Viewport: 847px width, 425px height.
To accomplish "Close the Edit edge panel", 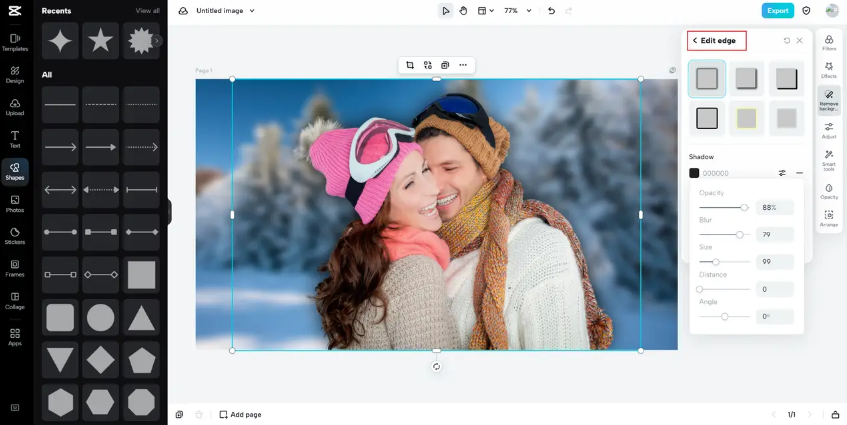I will (x=799, y=41).
